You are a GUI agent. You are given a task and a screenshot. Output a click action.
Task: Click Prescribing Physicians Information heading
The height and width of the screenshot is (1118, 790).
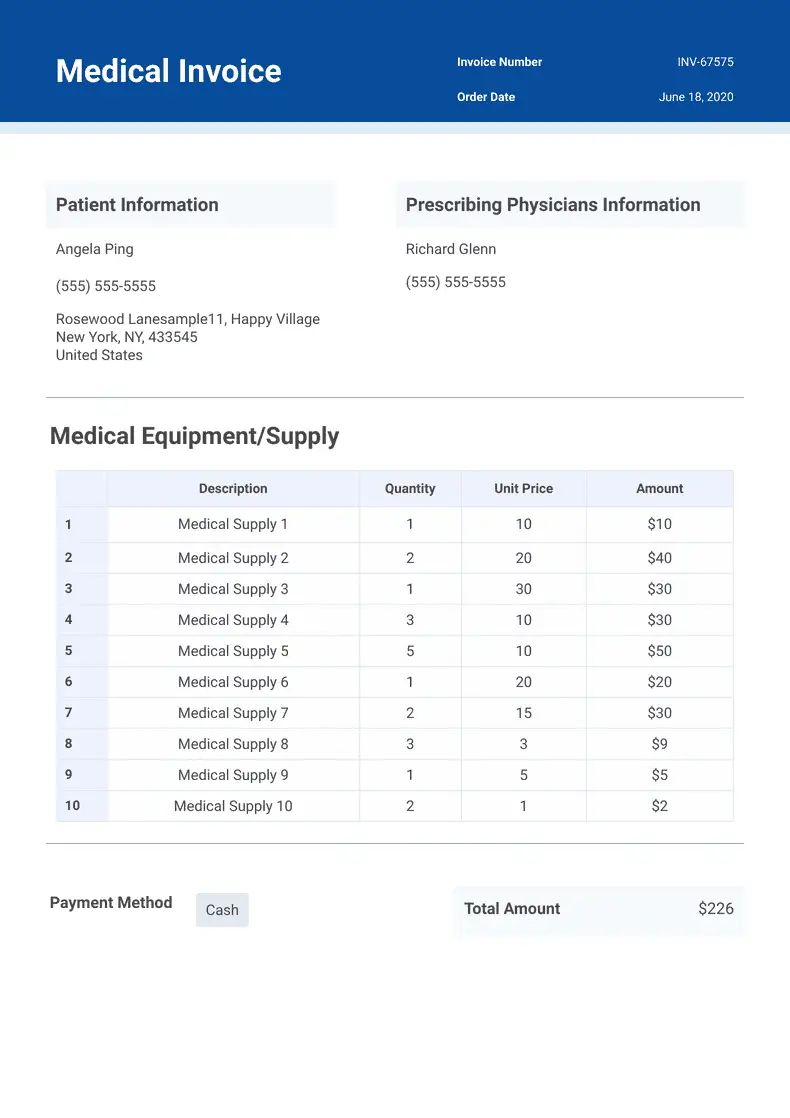553,205
